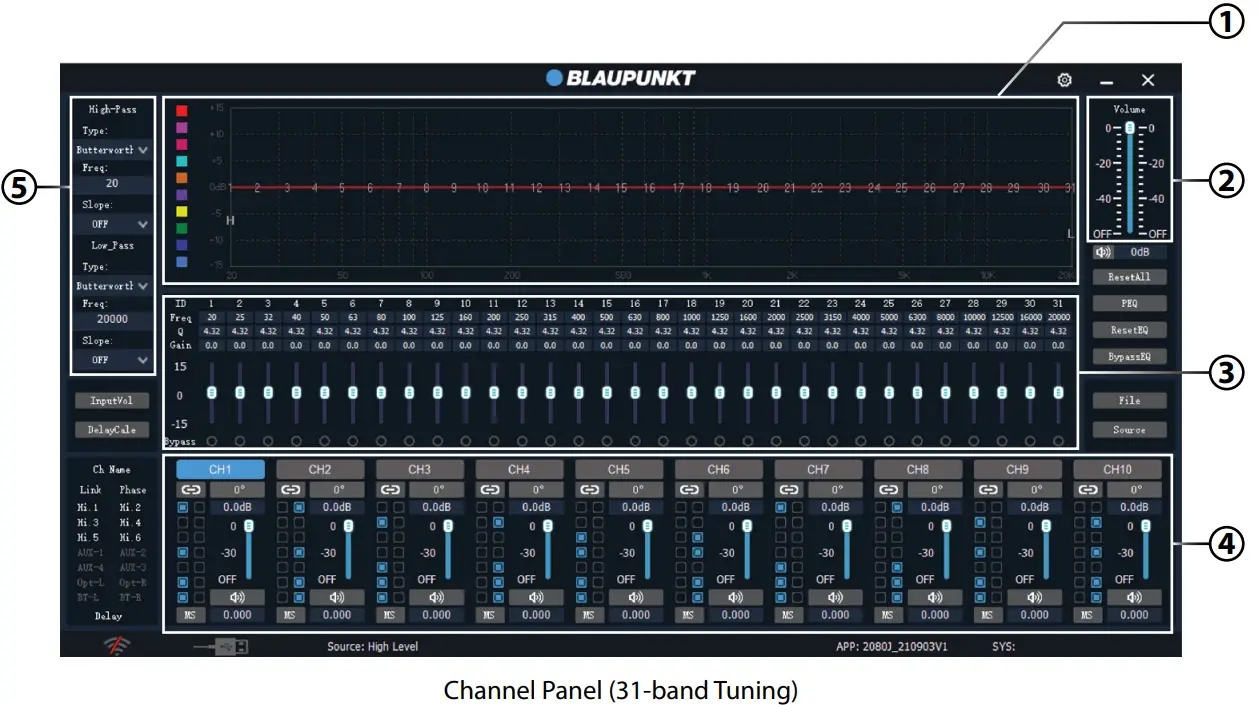Click the USB connection status icon
This screenshot has height=705, width=1259.
[x=221, y=647]
